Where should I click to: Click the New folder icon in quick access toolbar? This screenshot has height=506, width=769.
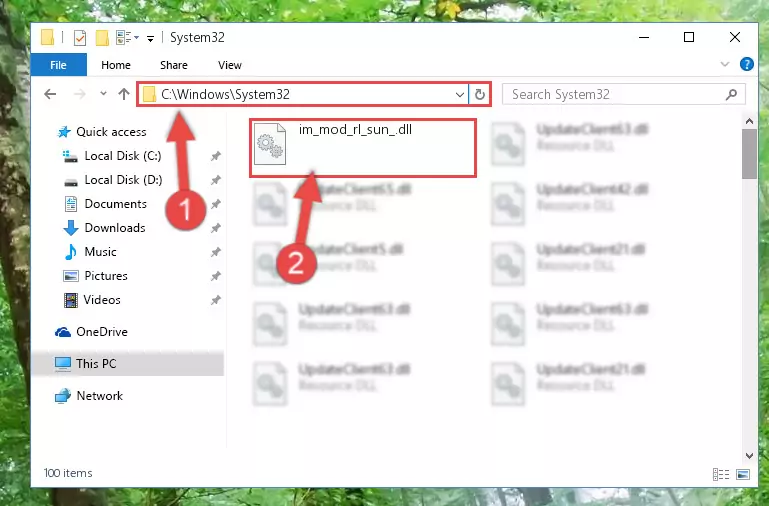pos(102,38)
